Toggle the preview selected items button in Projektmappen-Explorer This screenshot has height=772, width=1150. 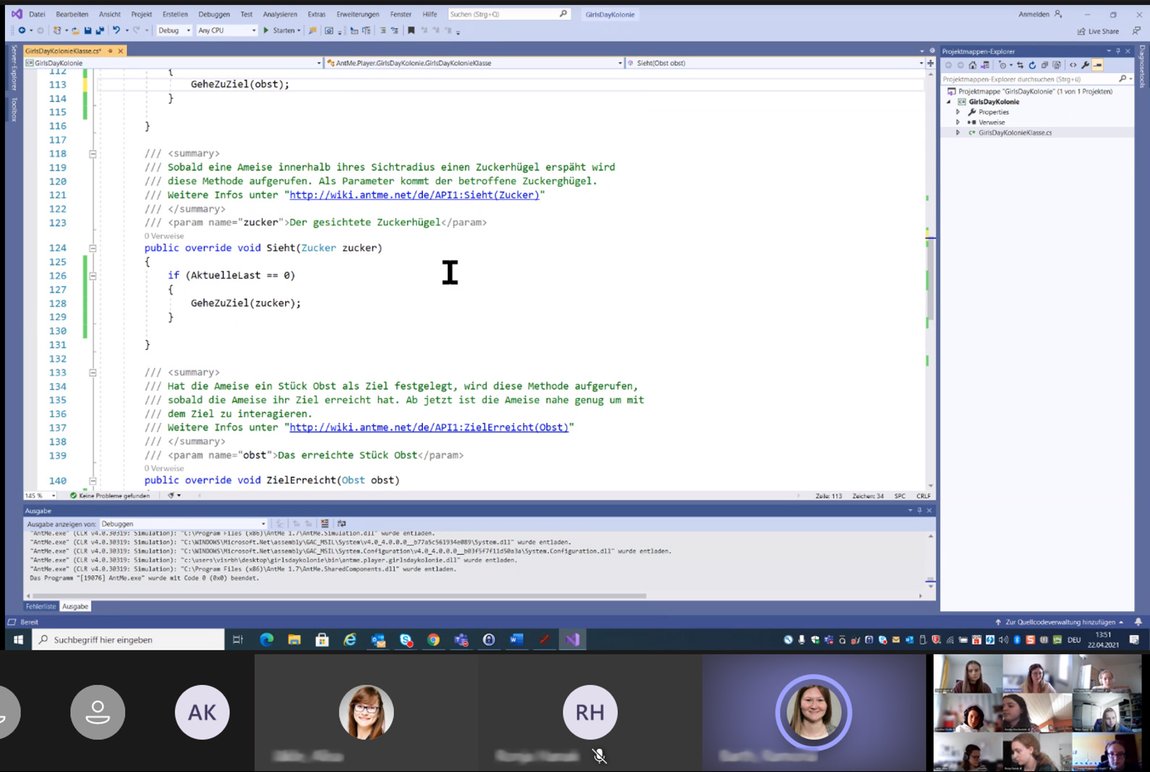(x=1098, y=65)
